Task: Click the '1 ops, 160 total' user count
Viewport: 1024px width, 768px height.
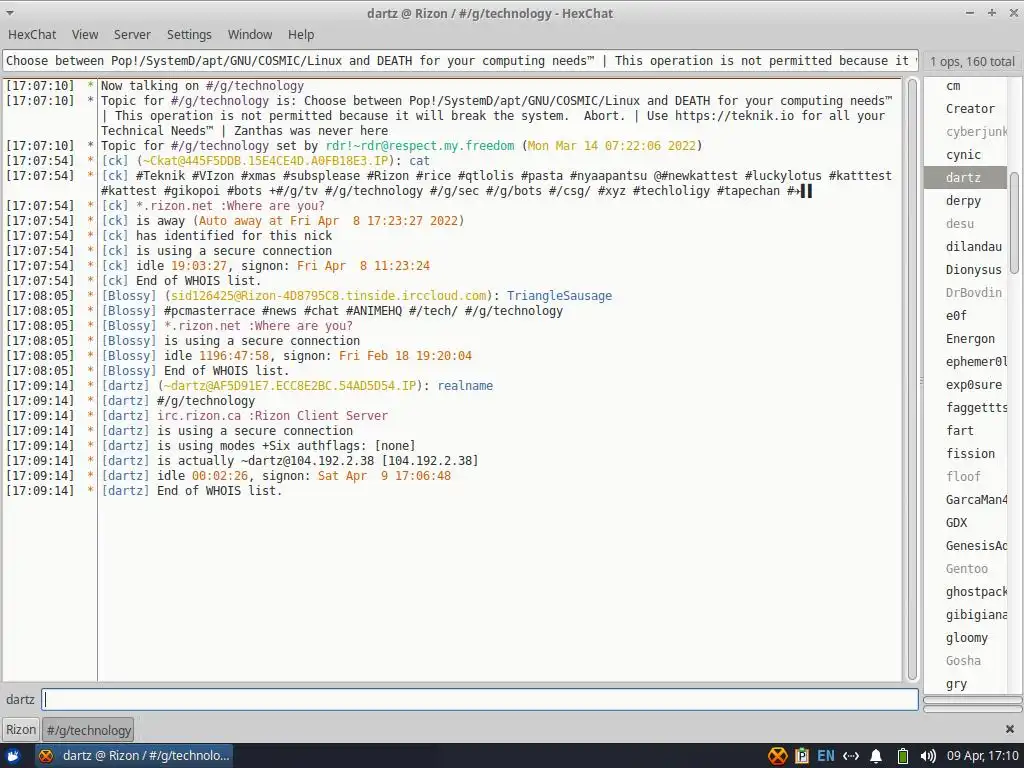Action: coord(972,61)
